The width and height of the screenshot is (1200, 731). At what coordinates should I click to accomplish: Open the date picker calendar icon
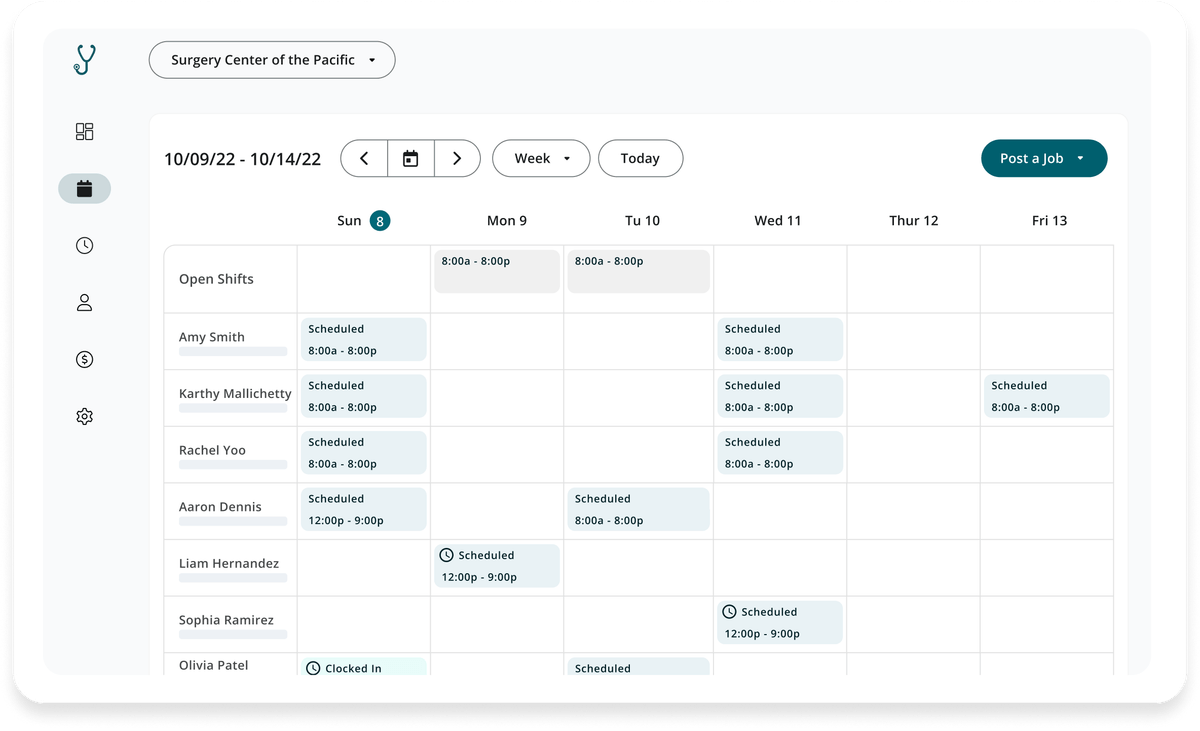pyautogui.click(x=410, y=159)
